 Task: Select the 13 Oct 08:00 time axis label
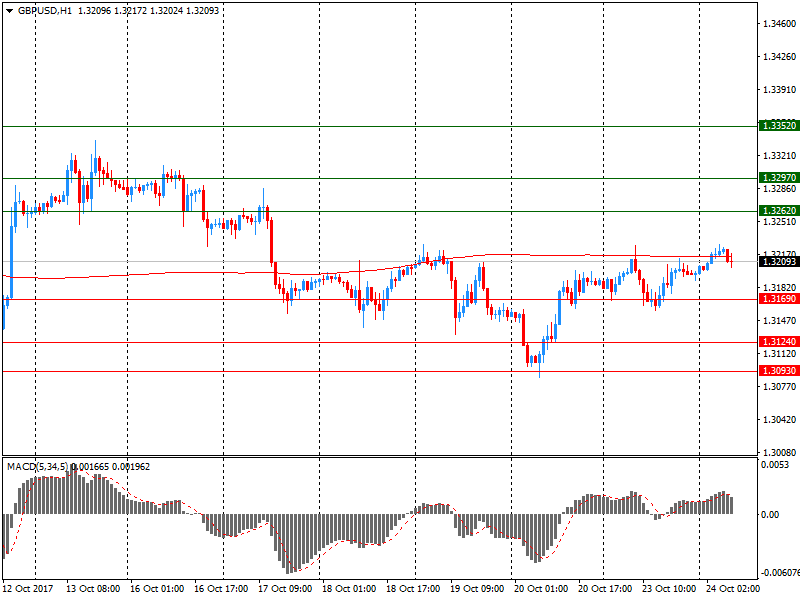click(x=93, y=589)
